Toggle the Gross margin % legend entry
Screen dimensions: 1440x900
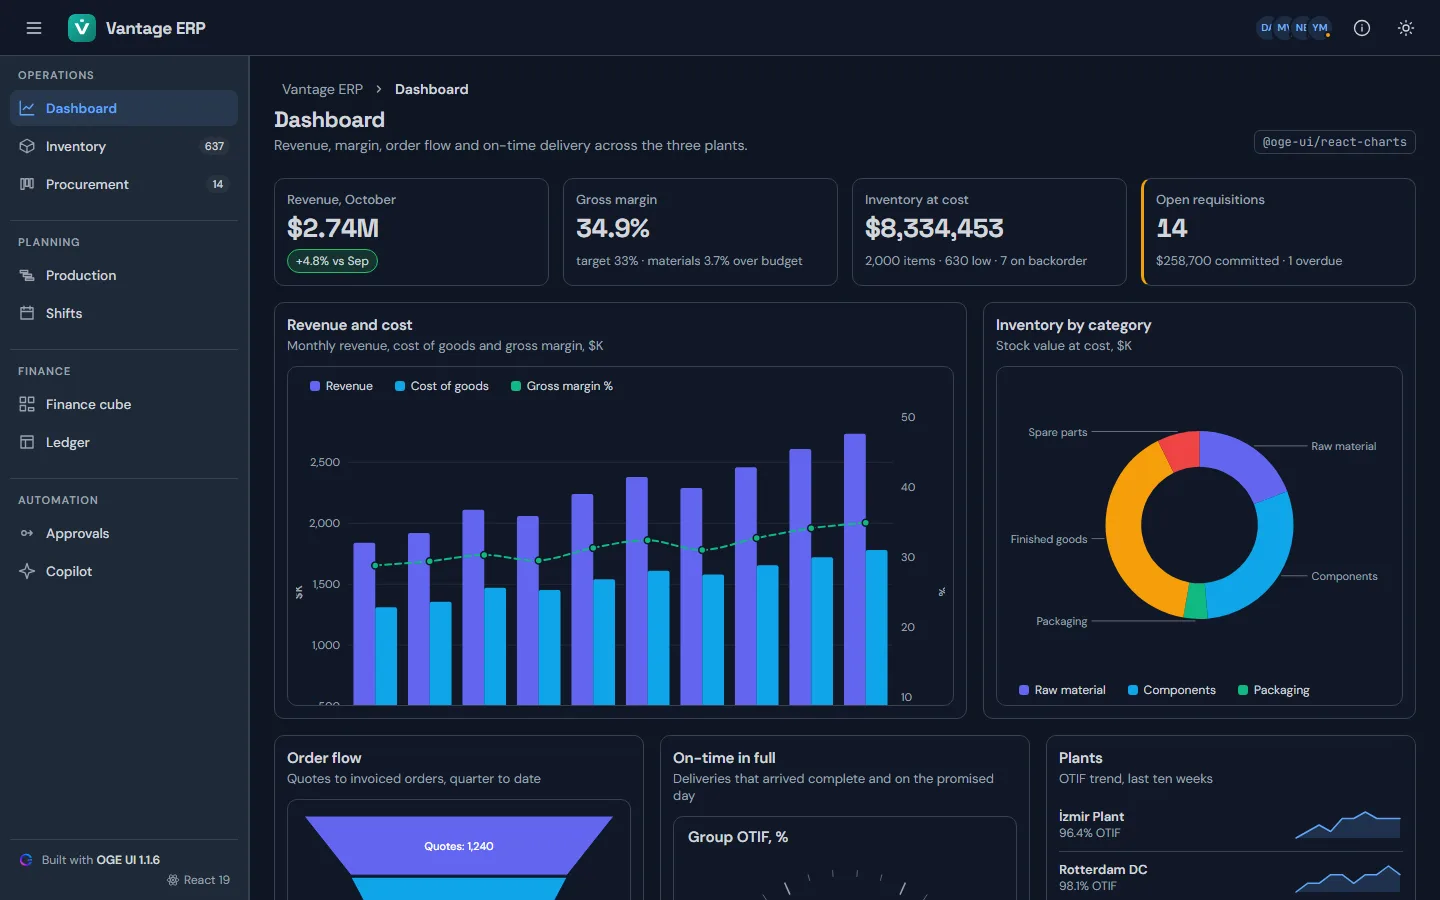pyautogui.click(x=562, y=386)
